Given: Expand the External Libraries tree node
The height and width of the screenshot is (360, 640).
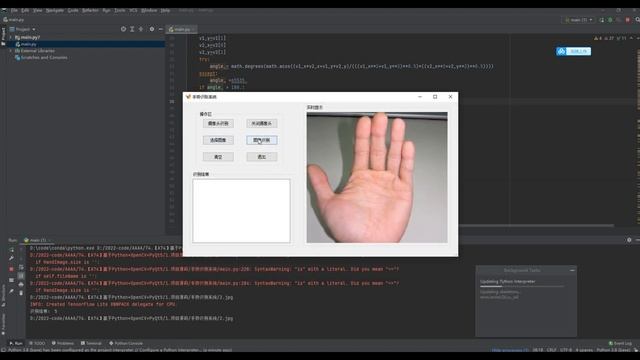Looking at the screenshot, I should [x=11, y=51].
